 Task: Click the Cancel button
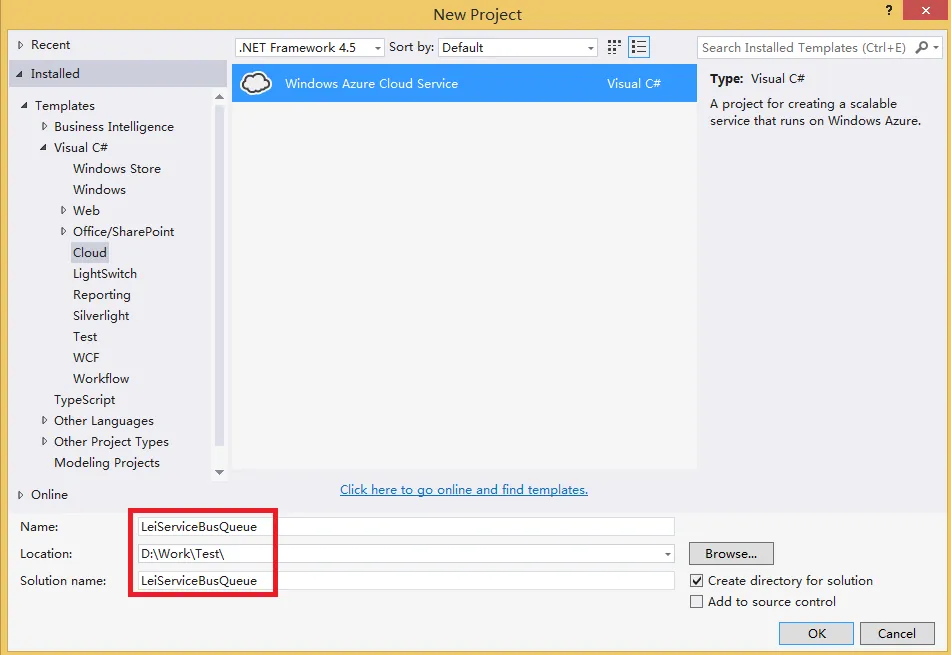coord(897,633)
